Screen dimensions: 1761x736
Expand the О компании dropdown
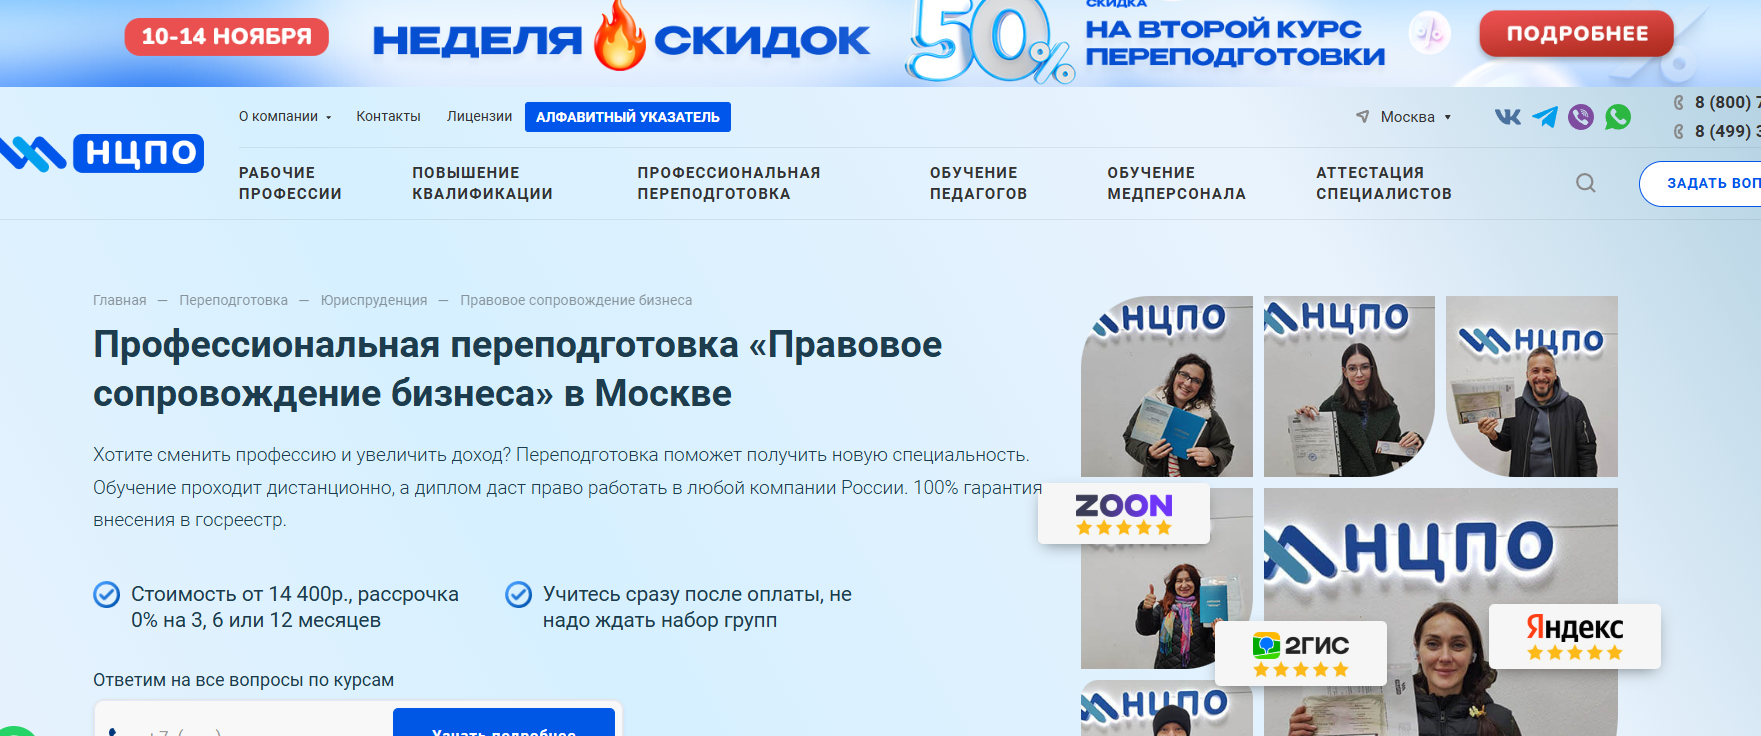tap(284, 117)
